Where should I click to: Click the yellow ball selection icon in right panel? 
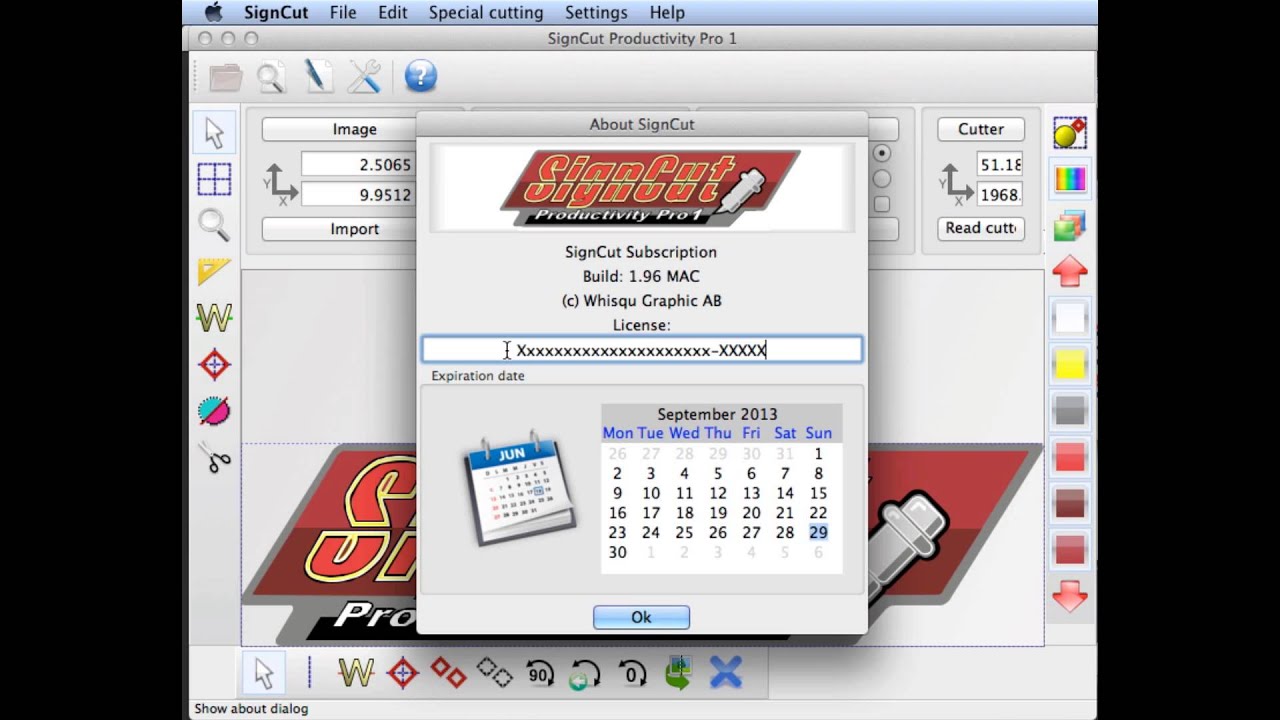coord(1070,133)
